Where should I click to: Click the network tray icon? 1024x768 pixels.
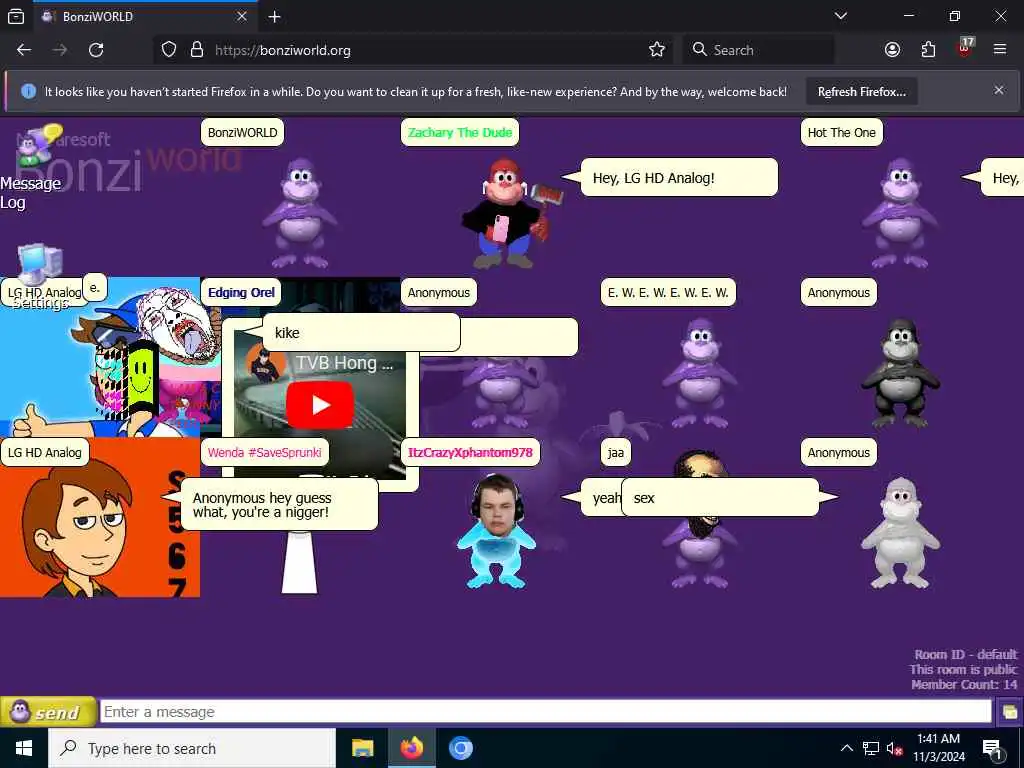click(871, 748)
